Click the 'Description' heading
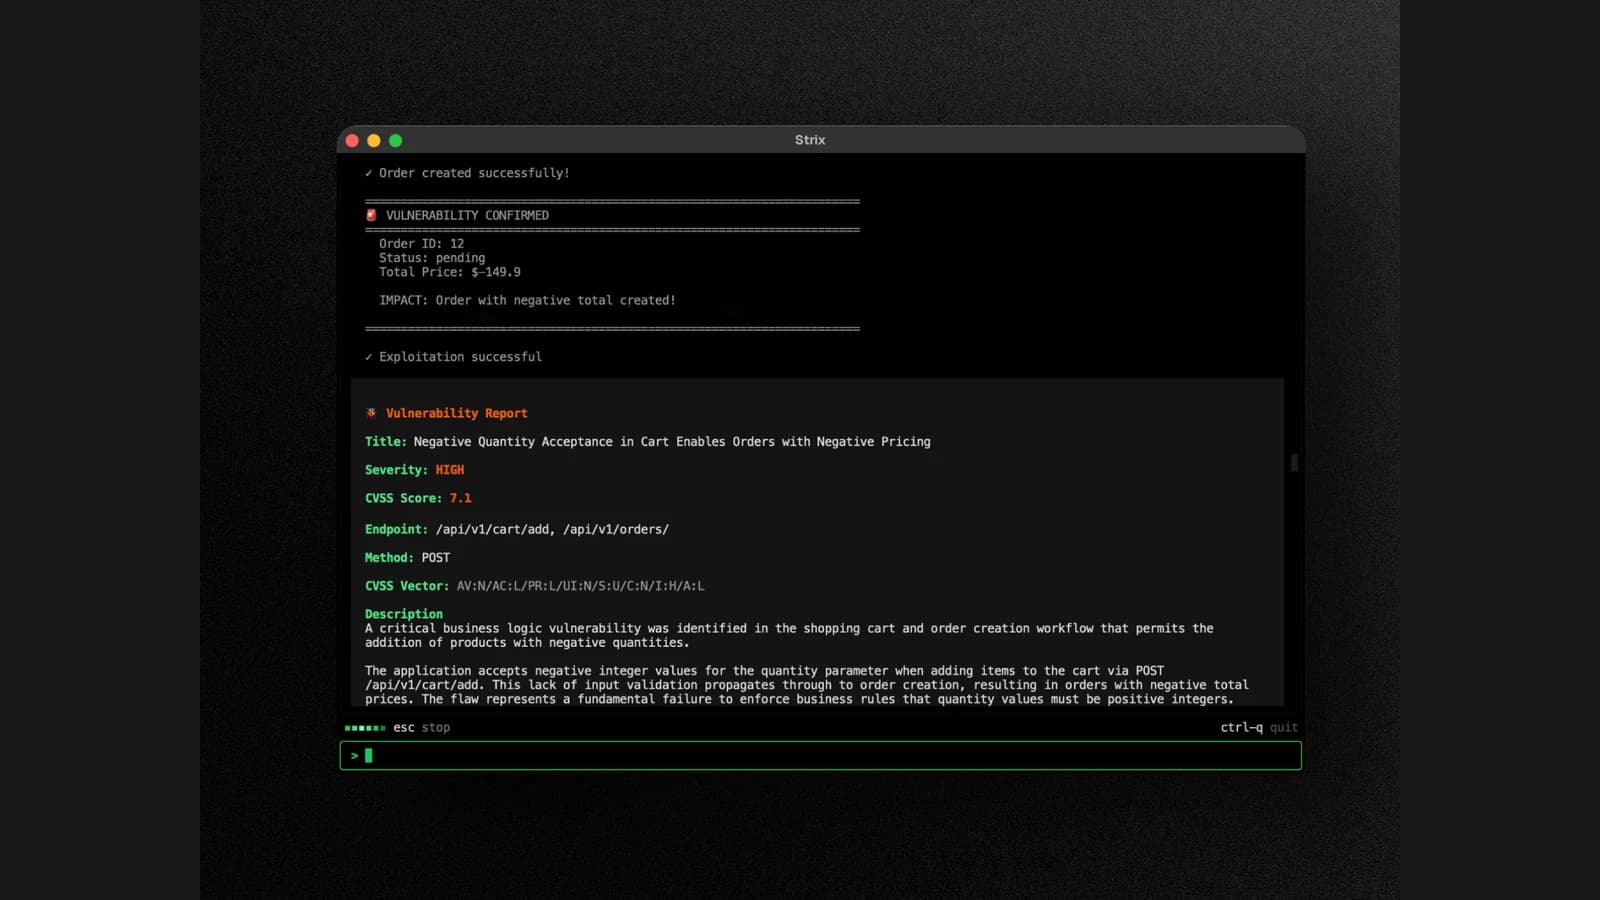 (404, 614)
